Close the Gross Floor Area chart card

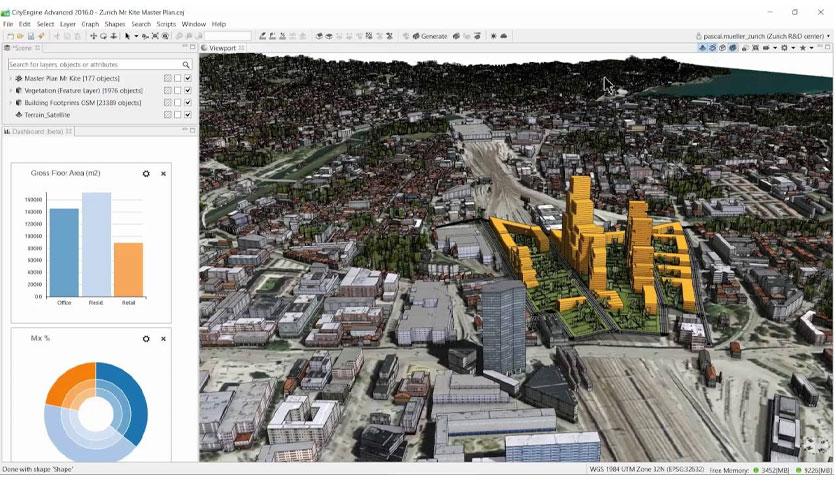(x=163, y=174)
